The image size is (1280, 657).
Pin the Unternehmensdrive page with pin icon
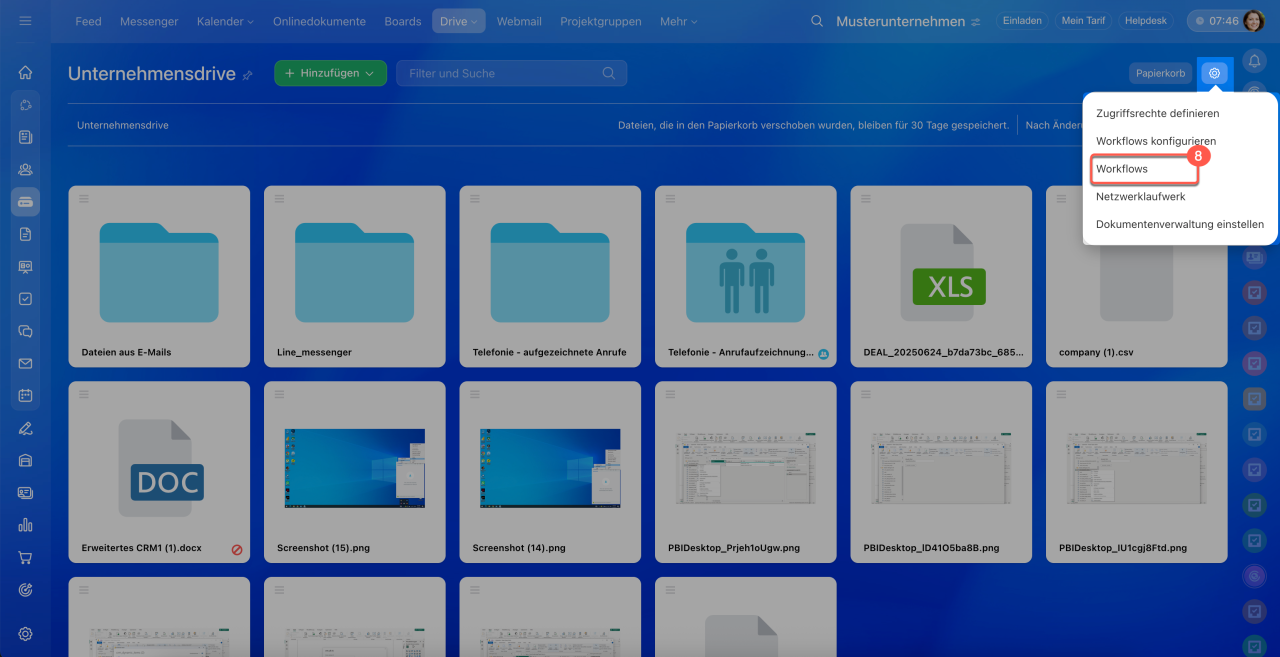click(x=248, y=75)
